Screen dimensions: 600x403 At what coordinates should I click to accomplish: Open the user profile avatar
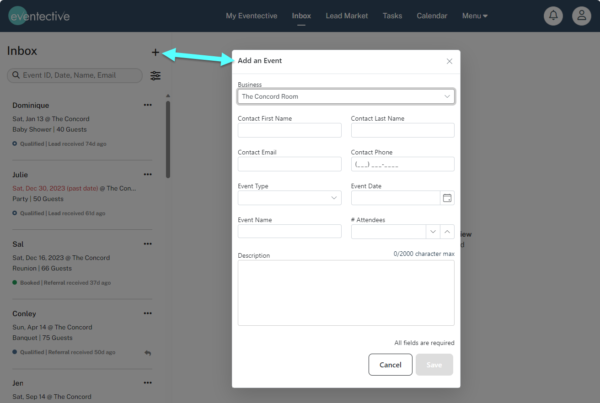tap(581, 16)
